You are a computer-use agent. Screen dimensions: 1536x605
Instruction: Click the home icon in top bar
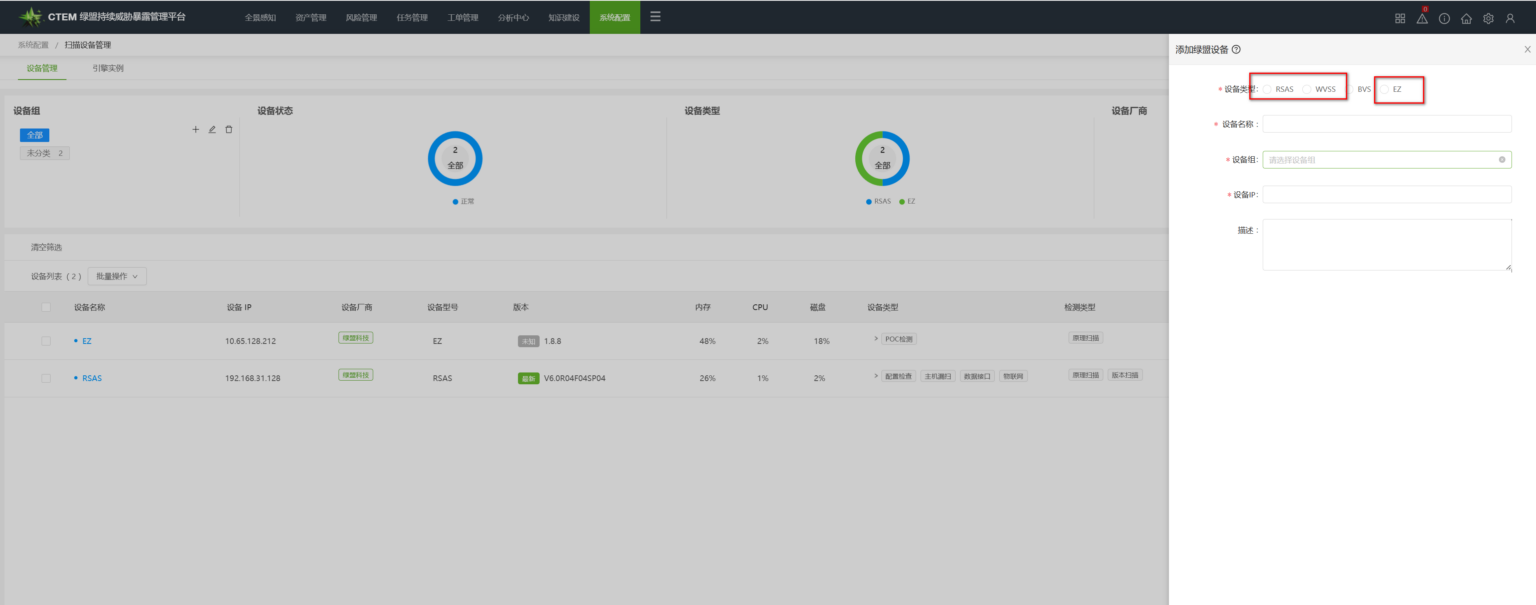coord(1466,18)
